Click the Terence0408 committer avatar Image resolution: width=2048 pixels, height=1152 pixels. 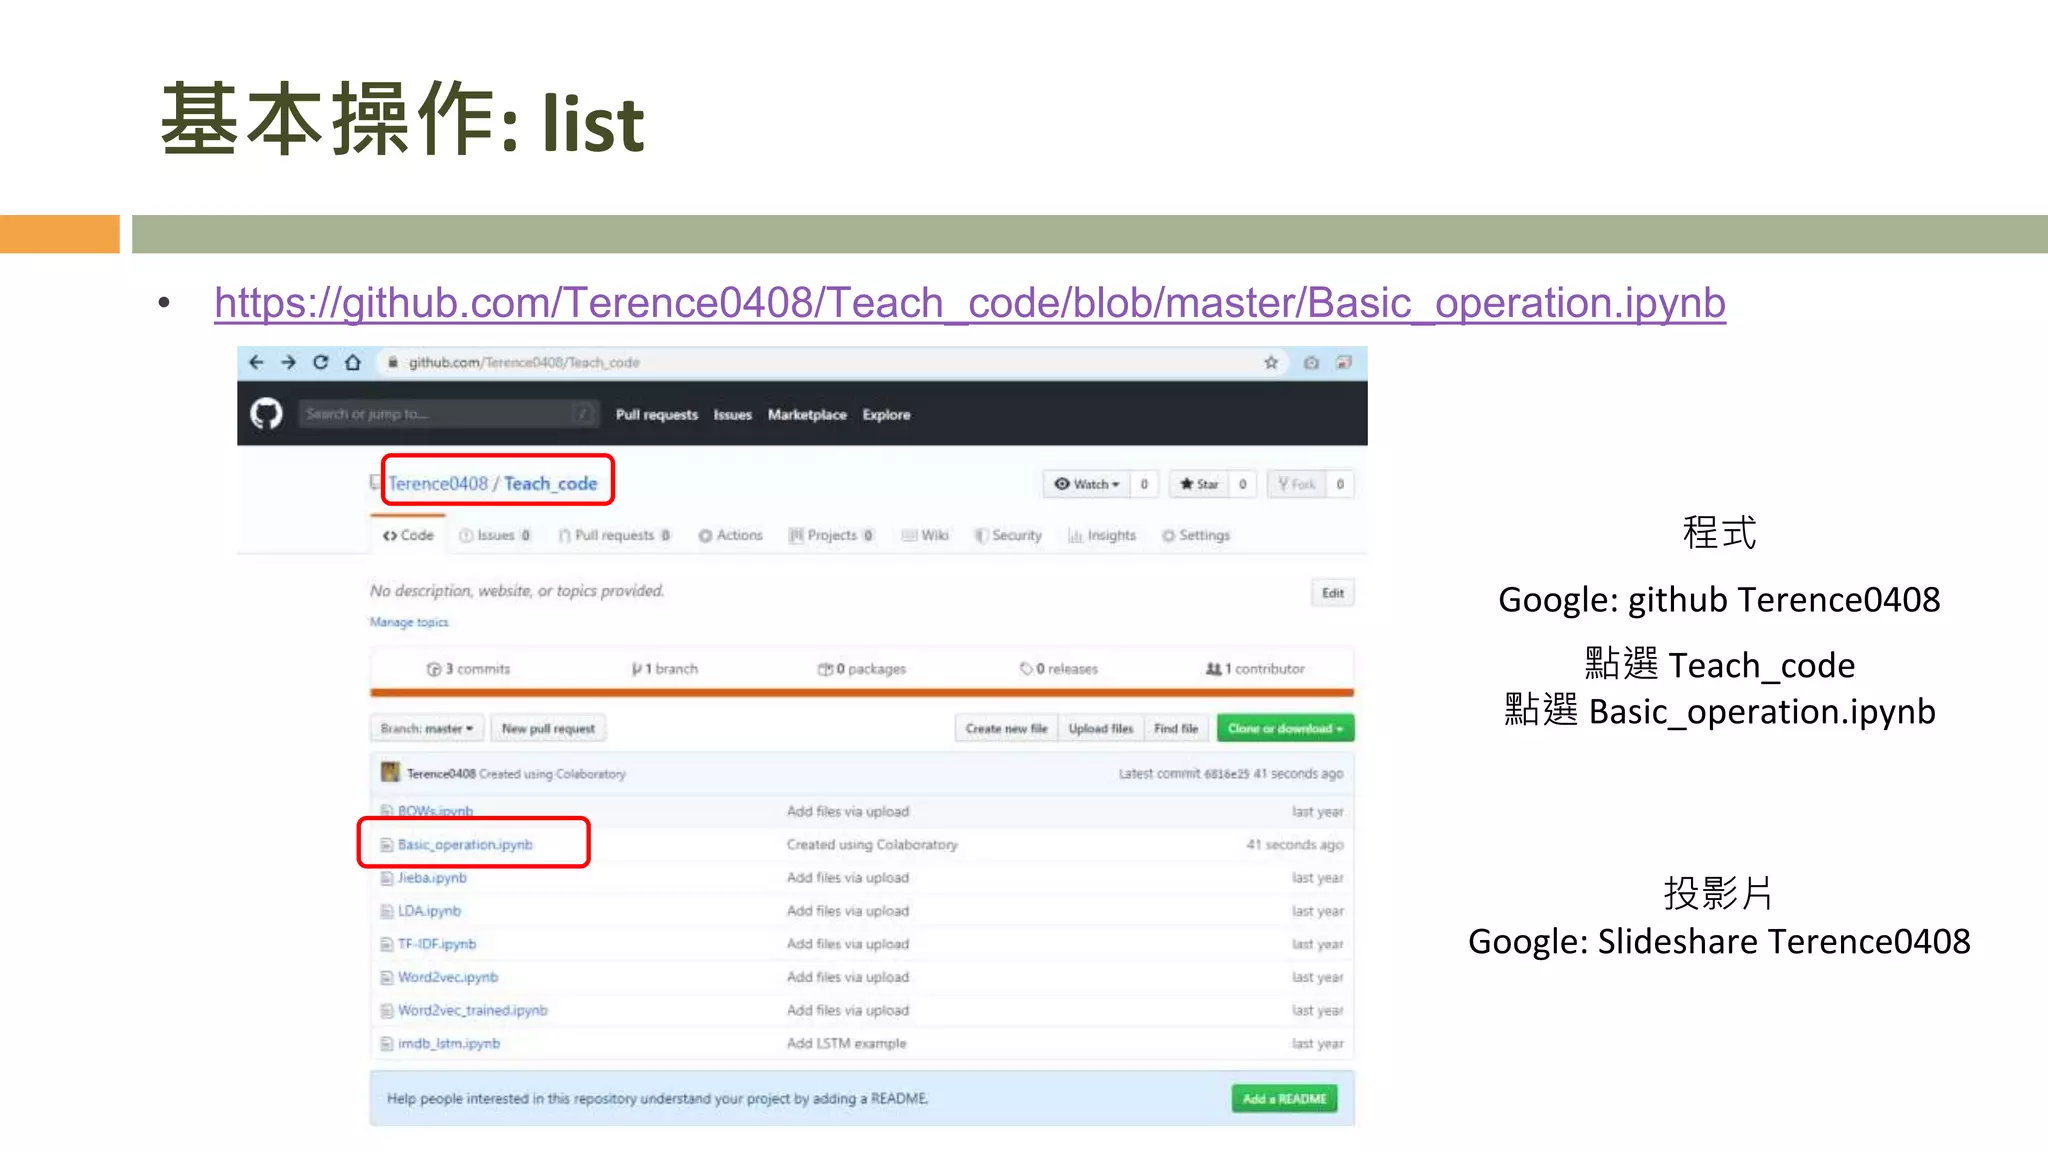[390, 772]
